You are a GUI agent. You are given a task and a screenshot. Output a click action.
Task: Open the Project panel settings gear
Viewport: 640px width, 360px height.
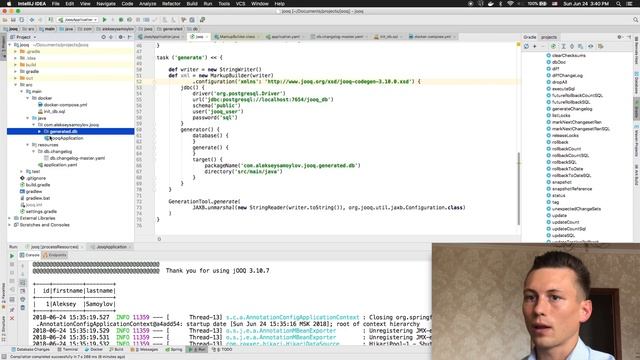pyautogui.click(x=121, y=37)
